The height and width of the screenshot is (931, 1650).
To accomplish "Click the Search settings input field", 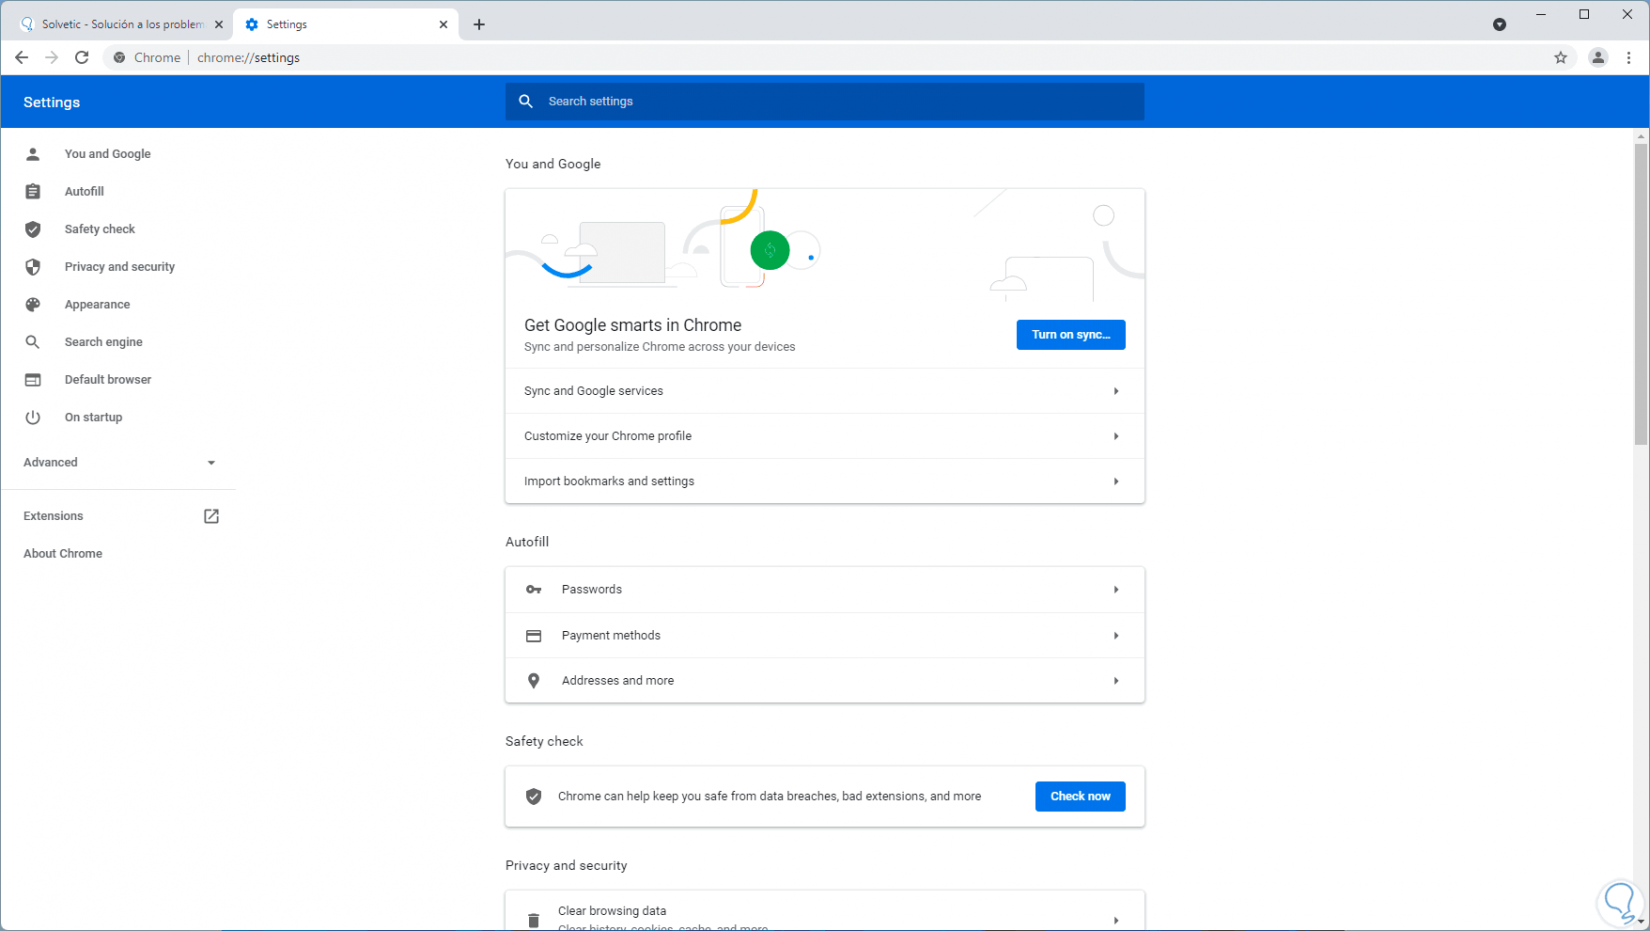I will click(x=825, y=101).
